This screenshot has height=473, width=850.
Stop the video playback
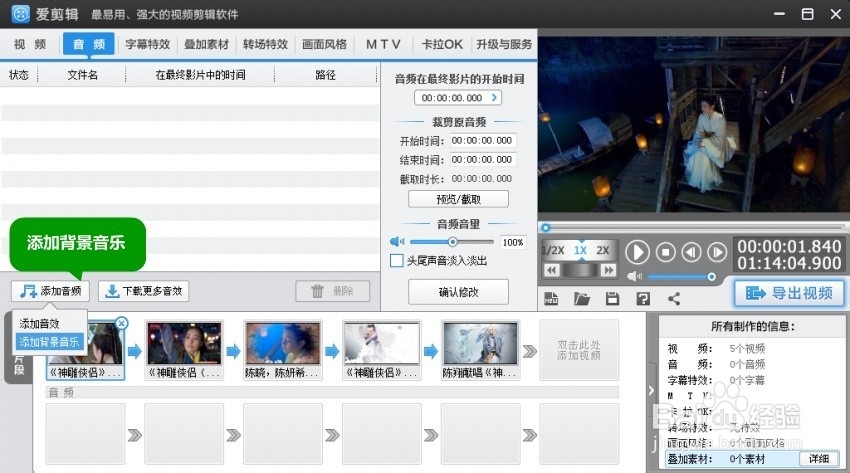[665, 252]
